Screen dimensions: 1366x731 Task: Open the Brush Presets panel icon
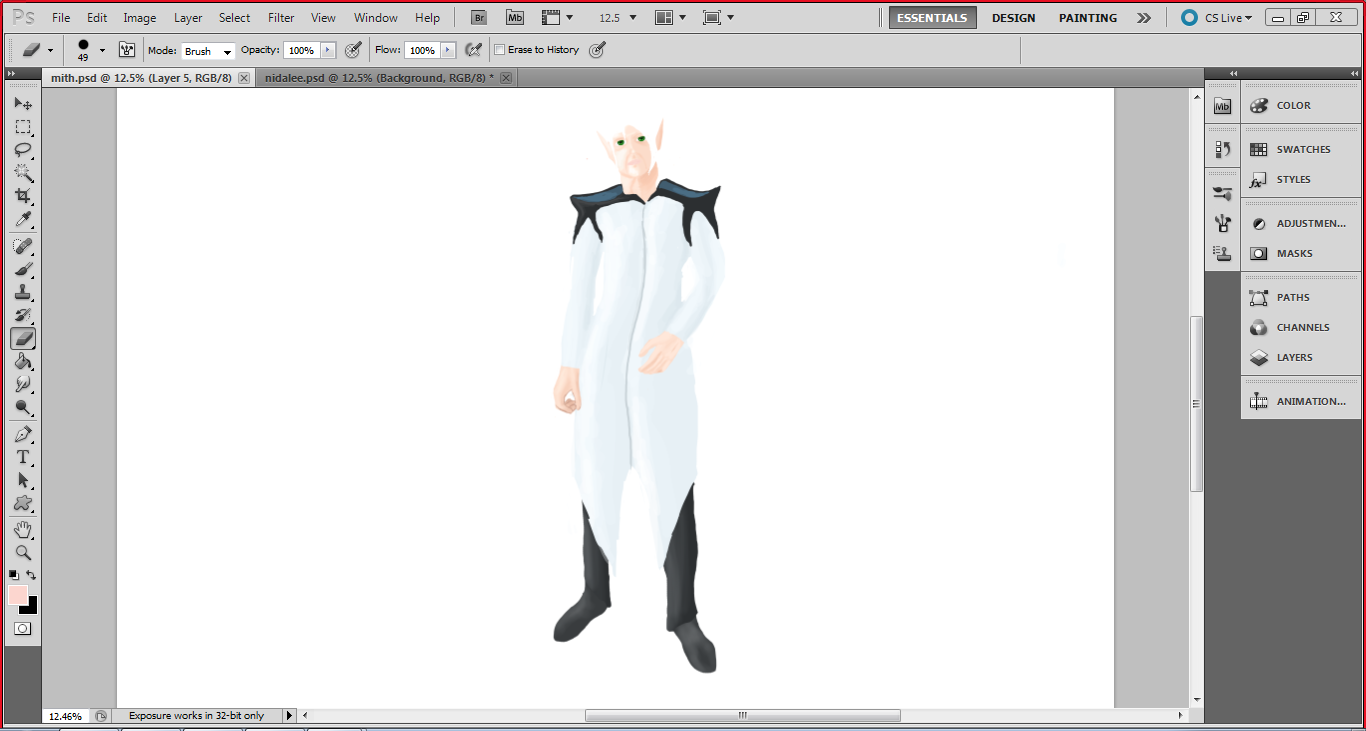click(1222, 193)
